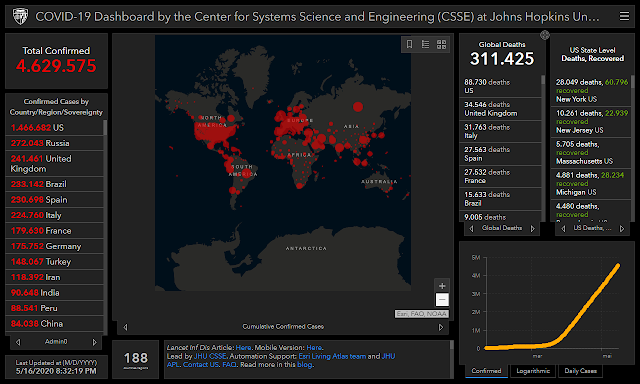Click 34.546 deaths United Kingdom entry
The width and height of the screenshot is (640, 384).
coord(500,109)
